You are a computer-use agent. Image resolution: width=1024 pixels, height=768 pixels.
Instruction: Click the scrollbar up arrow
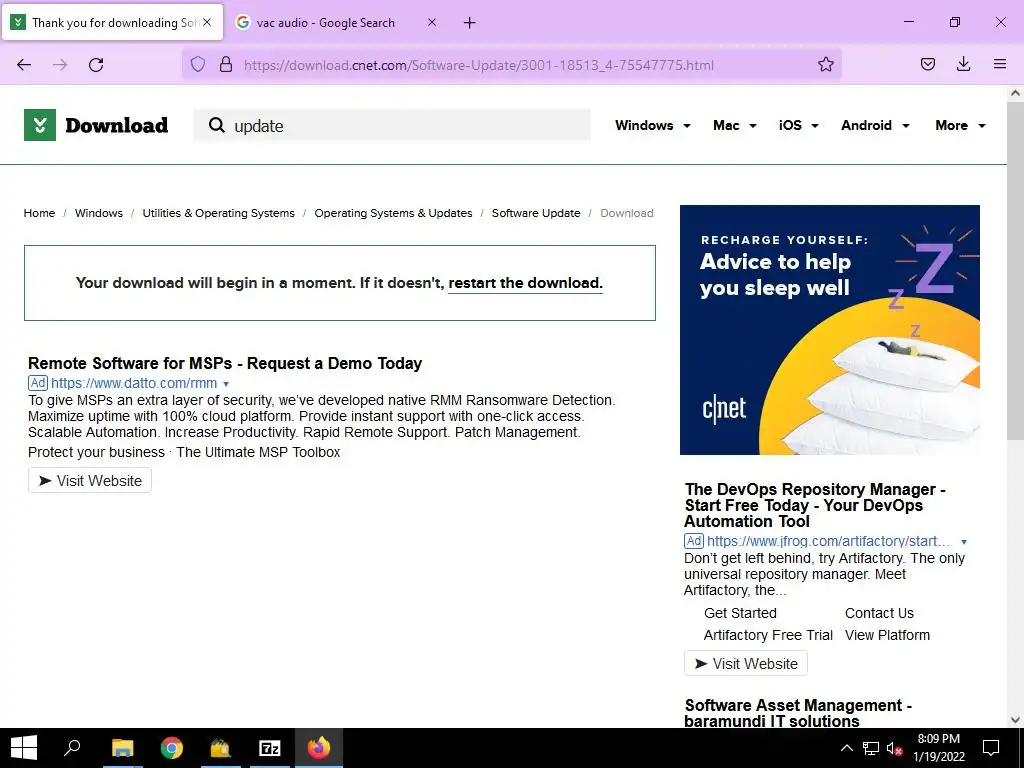point(1015,93)
